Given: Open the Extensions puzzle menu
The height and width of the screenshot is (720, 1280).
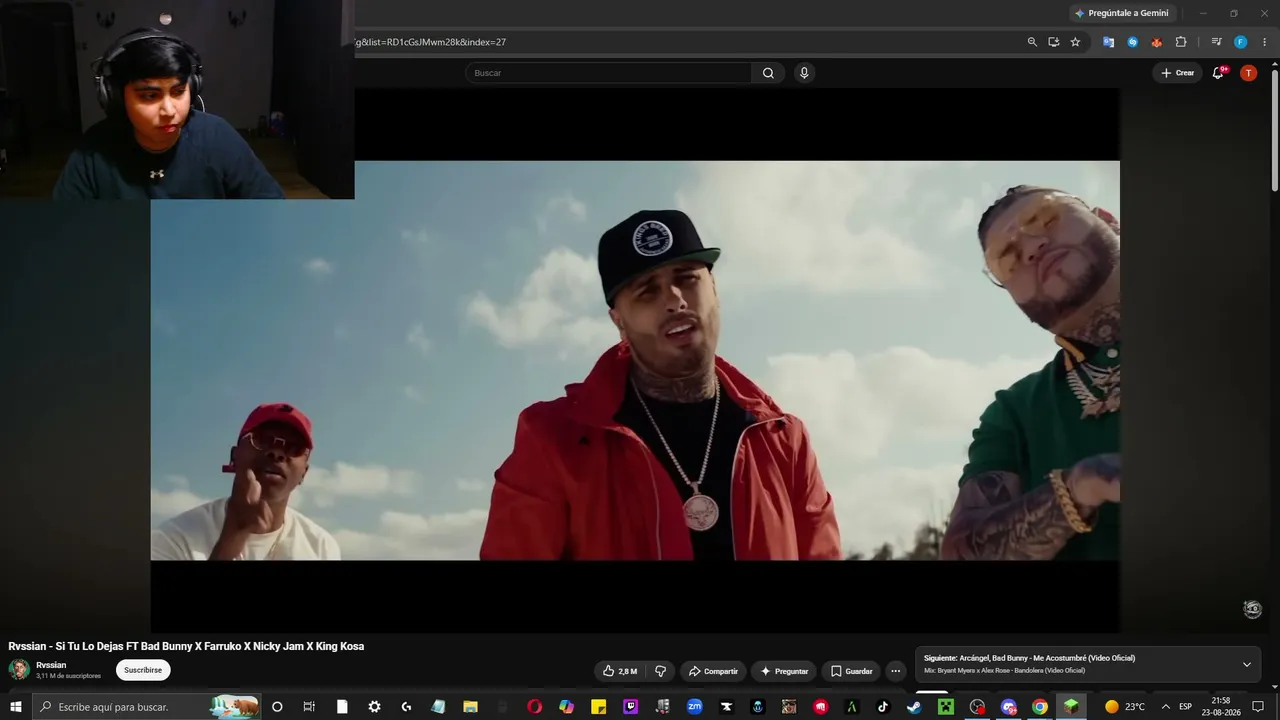Looking at the screenshot, I should pyautogui.click(x=1180, y=42).
